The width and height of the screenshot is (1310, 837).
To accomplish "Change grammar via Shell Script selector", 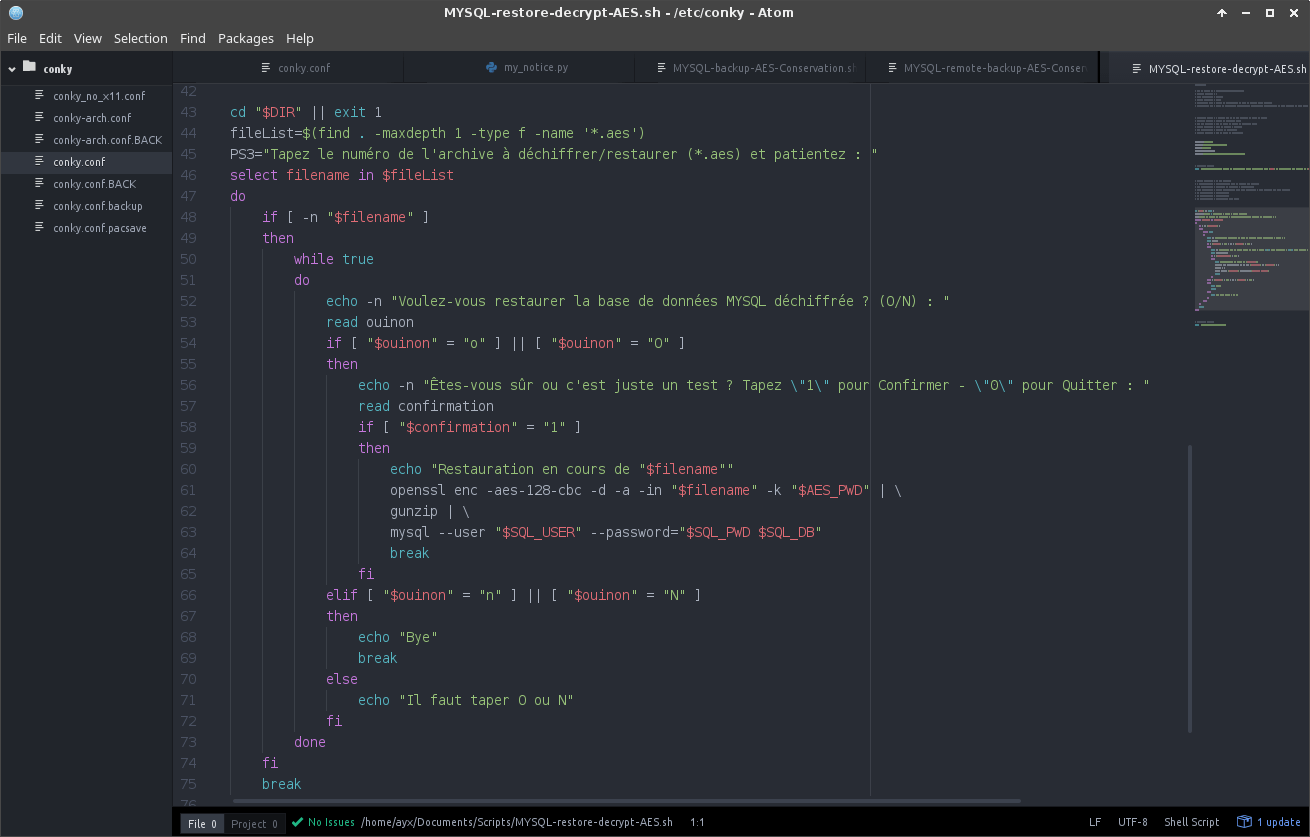I will coord(1191,822).
